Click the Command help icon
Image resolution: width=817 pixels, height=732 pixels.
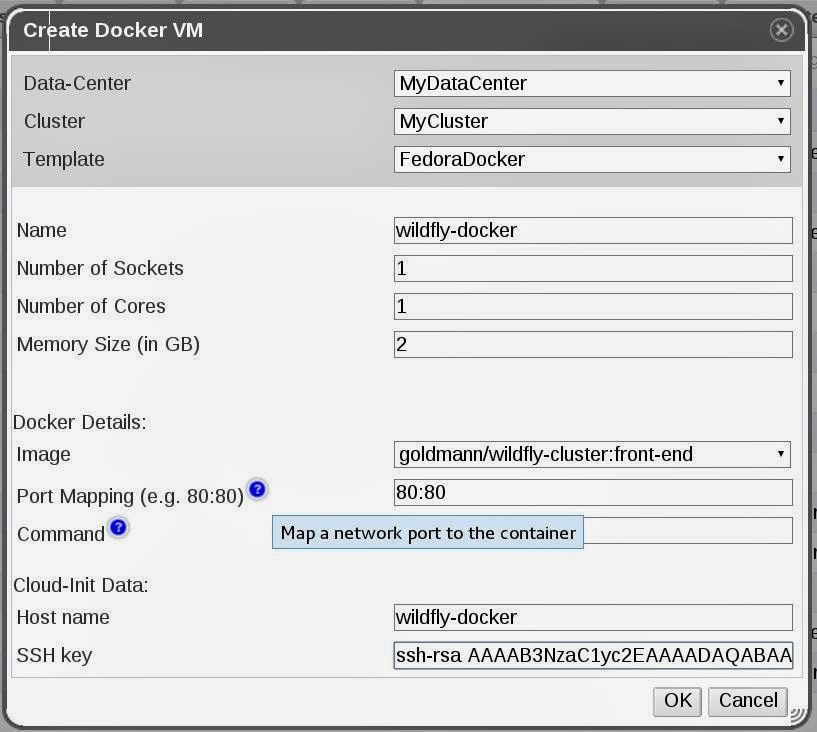(118, 527)
